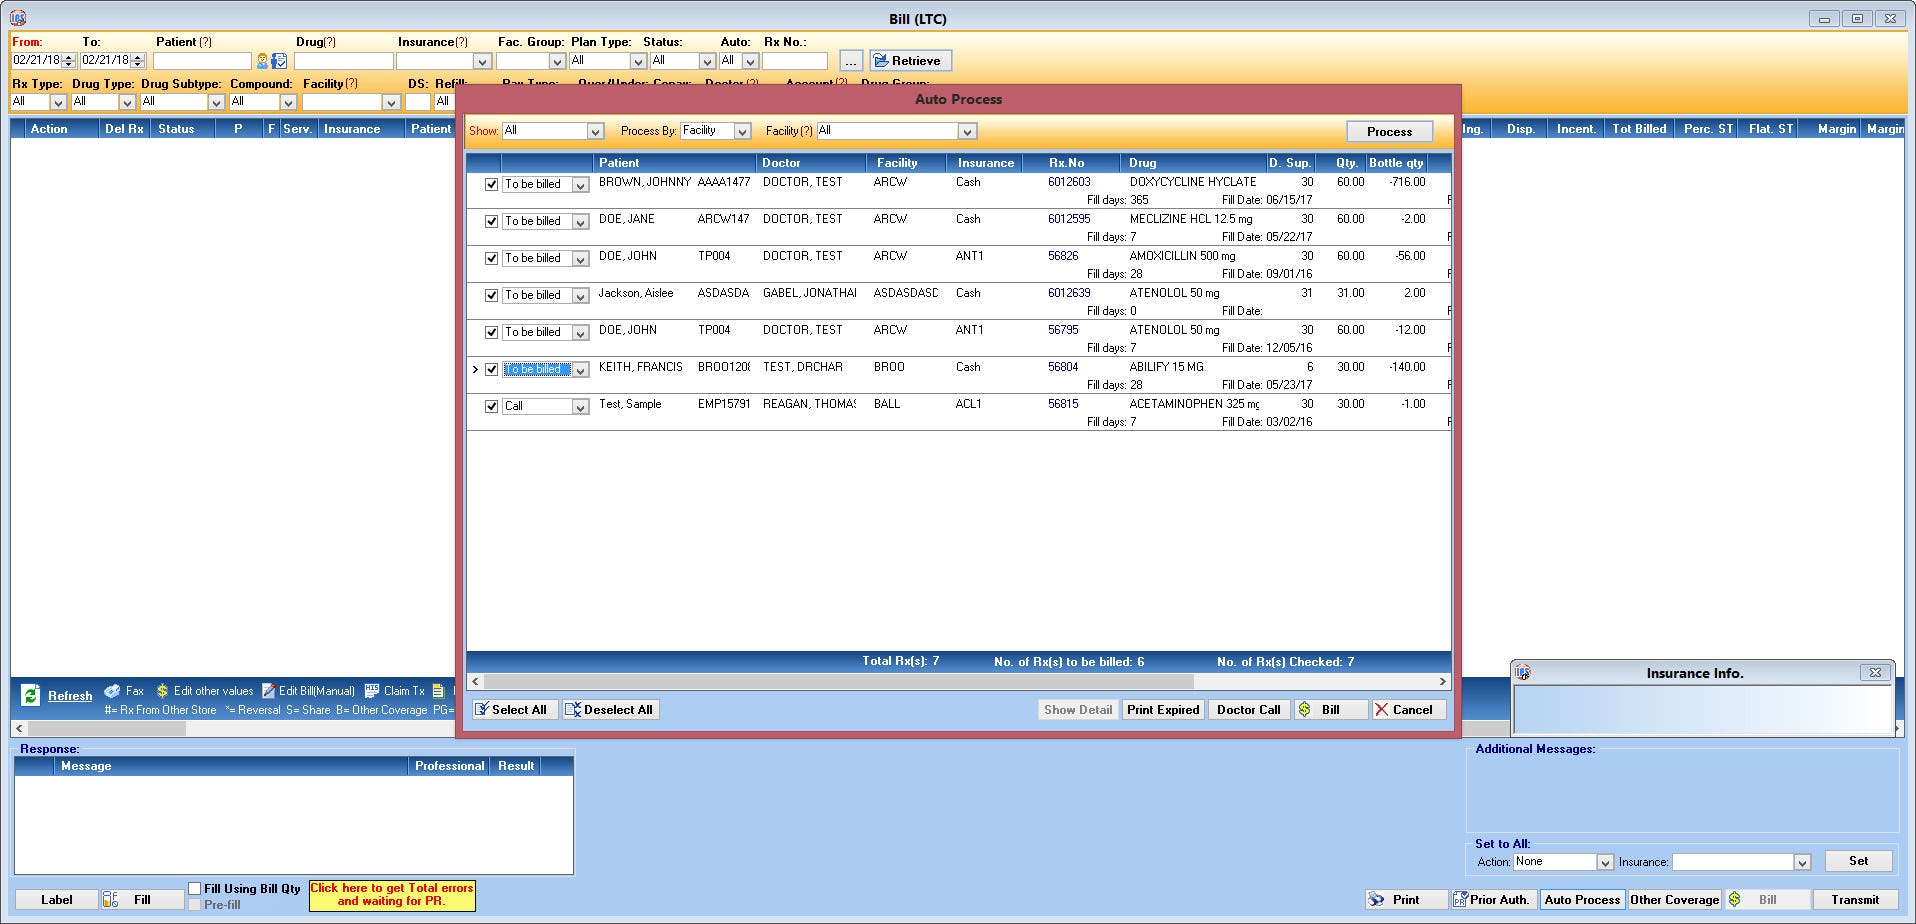Click the Claim Tx icon
The image size is (1916, 924).
coord(373,690)
